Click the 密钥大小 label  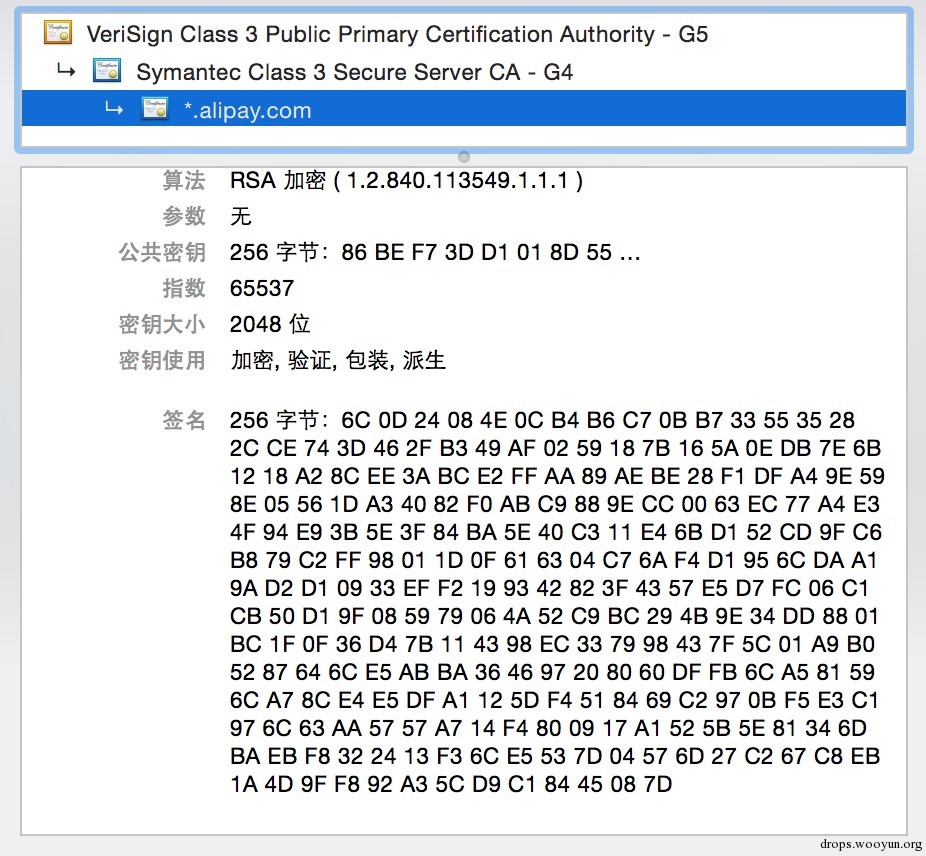click(162, 324)
